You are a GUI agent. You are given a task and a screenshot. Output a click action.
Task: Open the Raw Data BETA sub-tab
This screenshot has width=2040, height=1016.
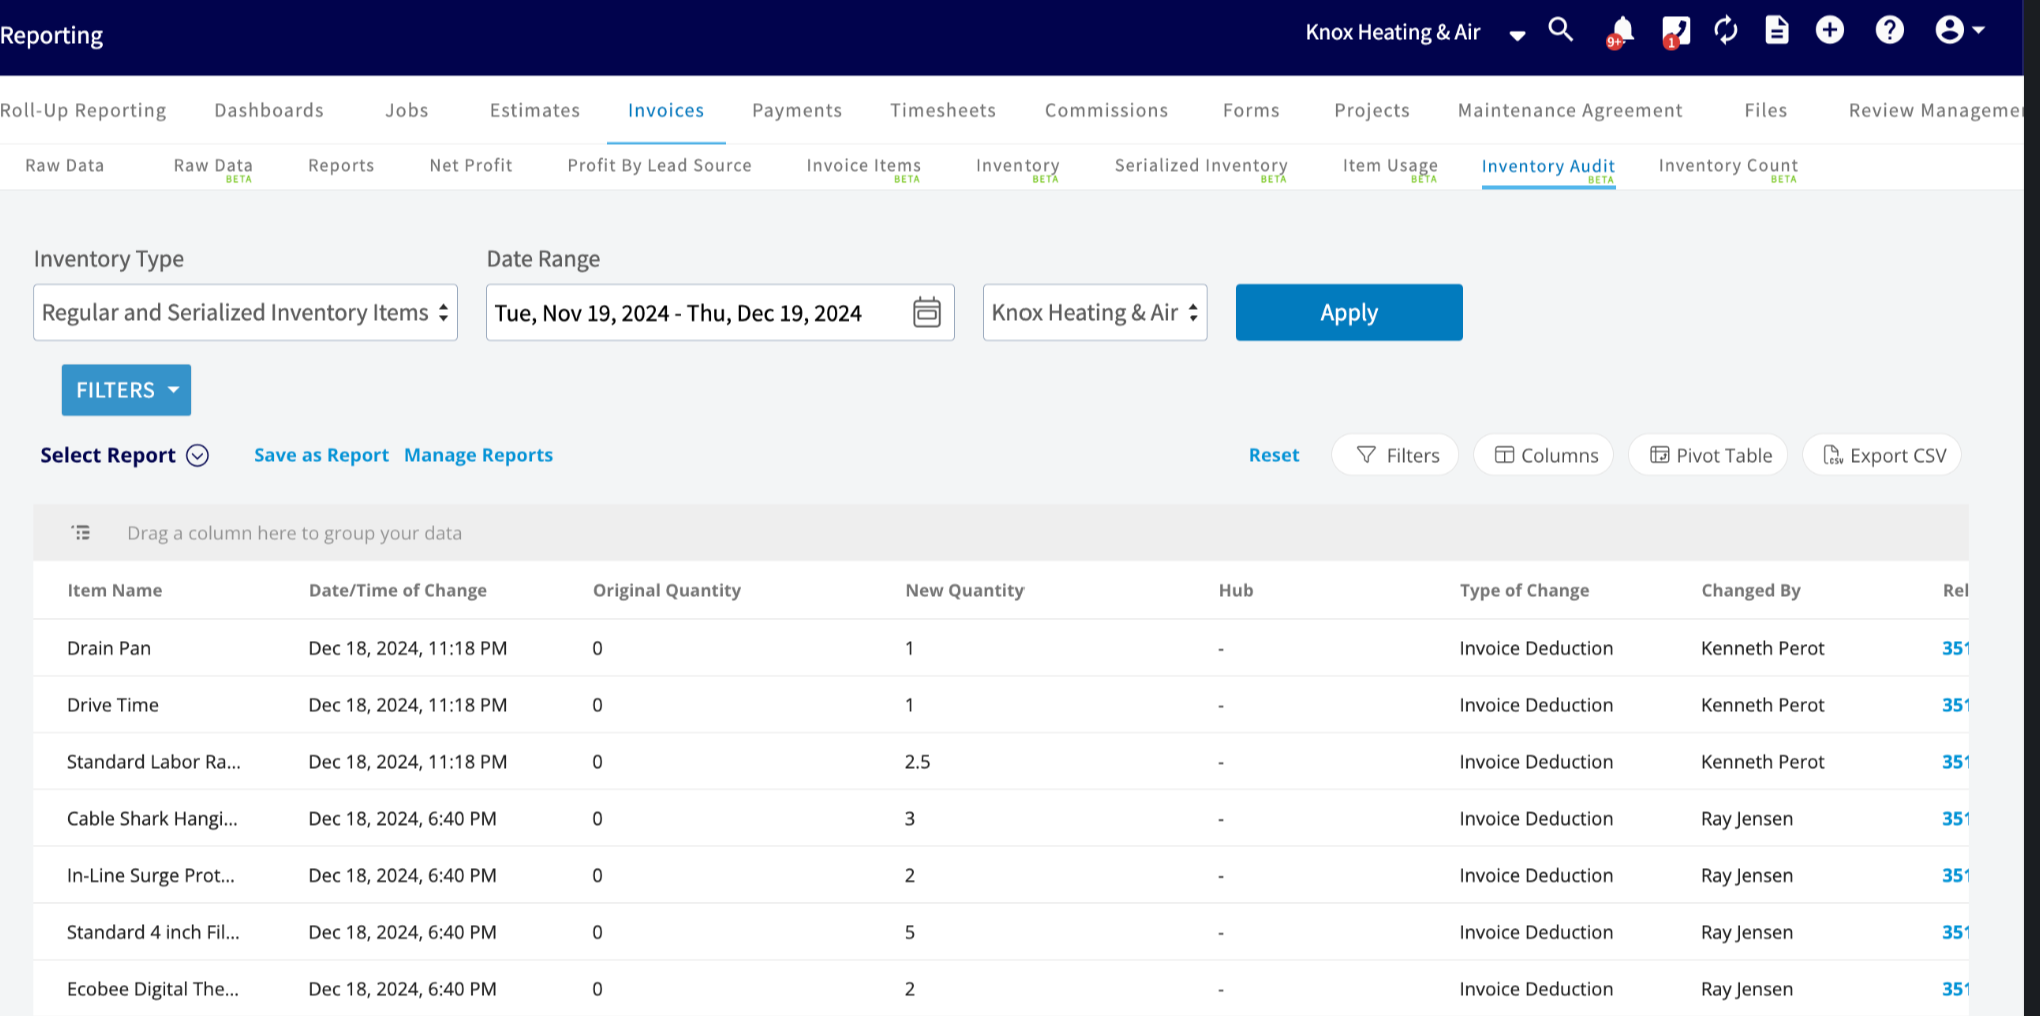pyautogui.click(x=213, y=167)
